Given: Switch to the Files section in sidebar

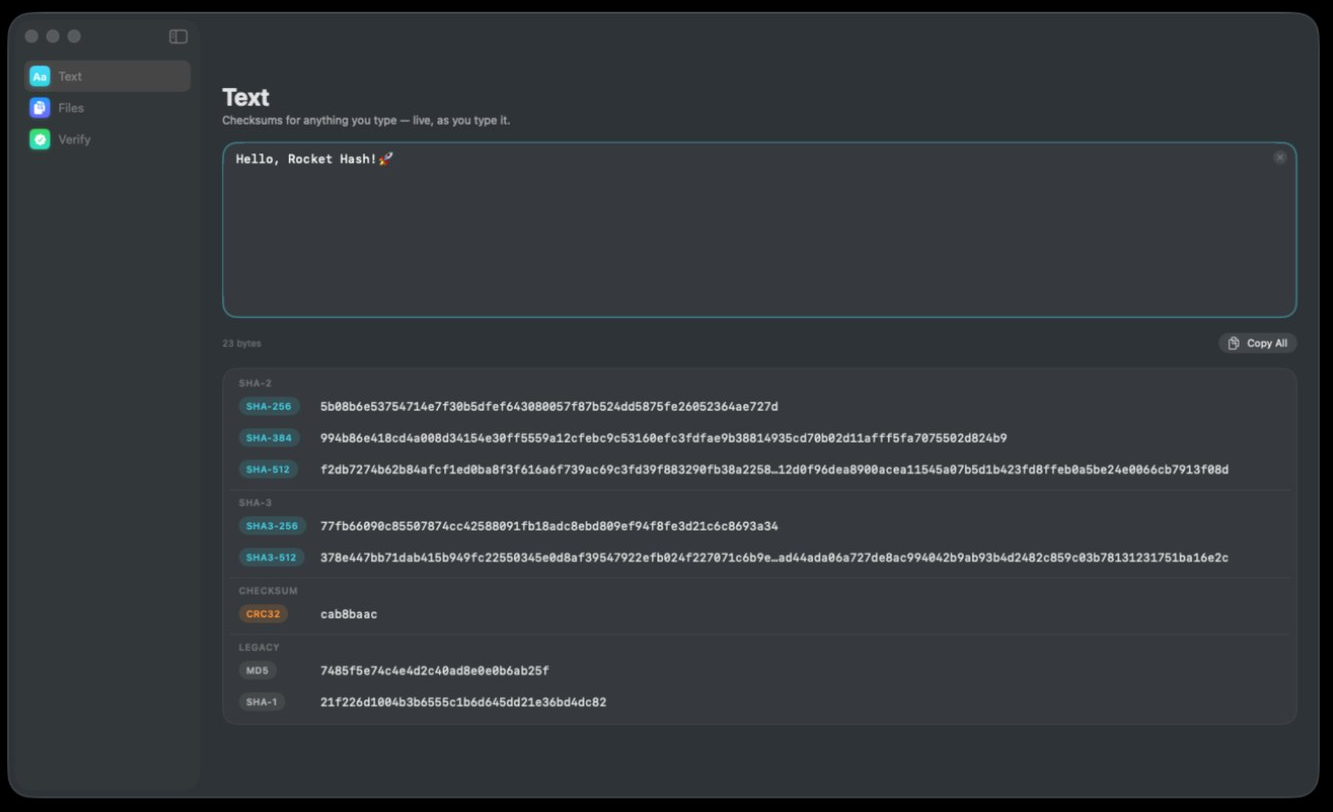Looking at the screenshot, I should (107, 108).
